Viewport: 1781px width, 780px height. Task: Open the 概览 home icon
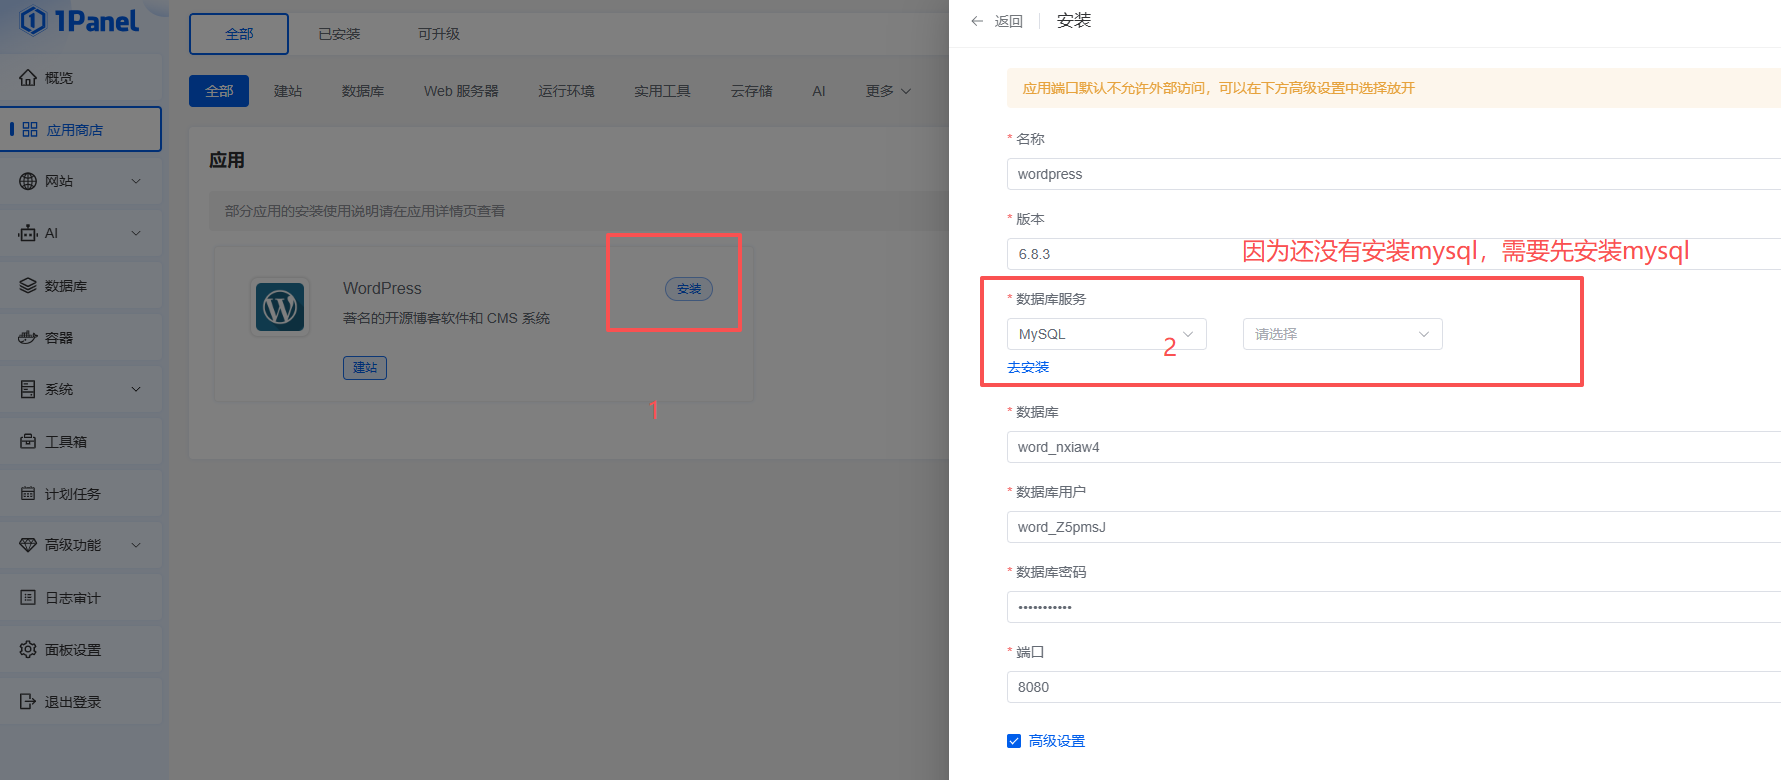[28, 77]
